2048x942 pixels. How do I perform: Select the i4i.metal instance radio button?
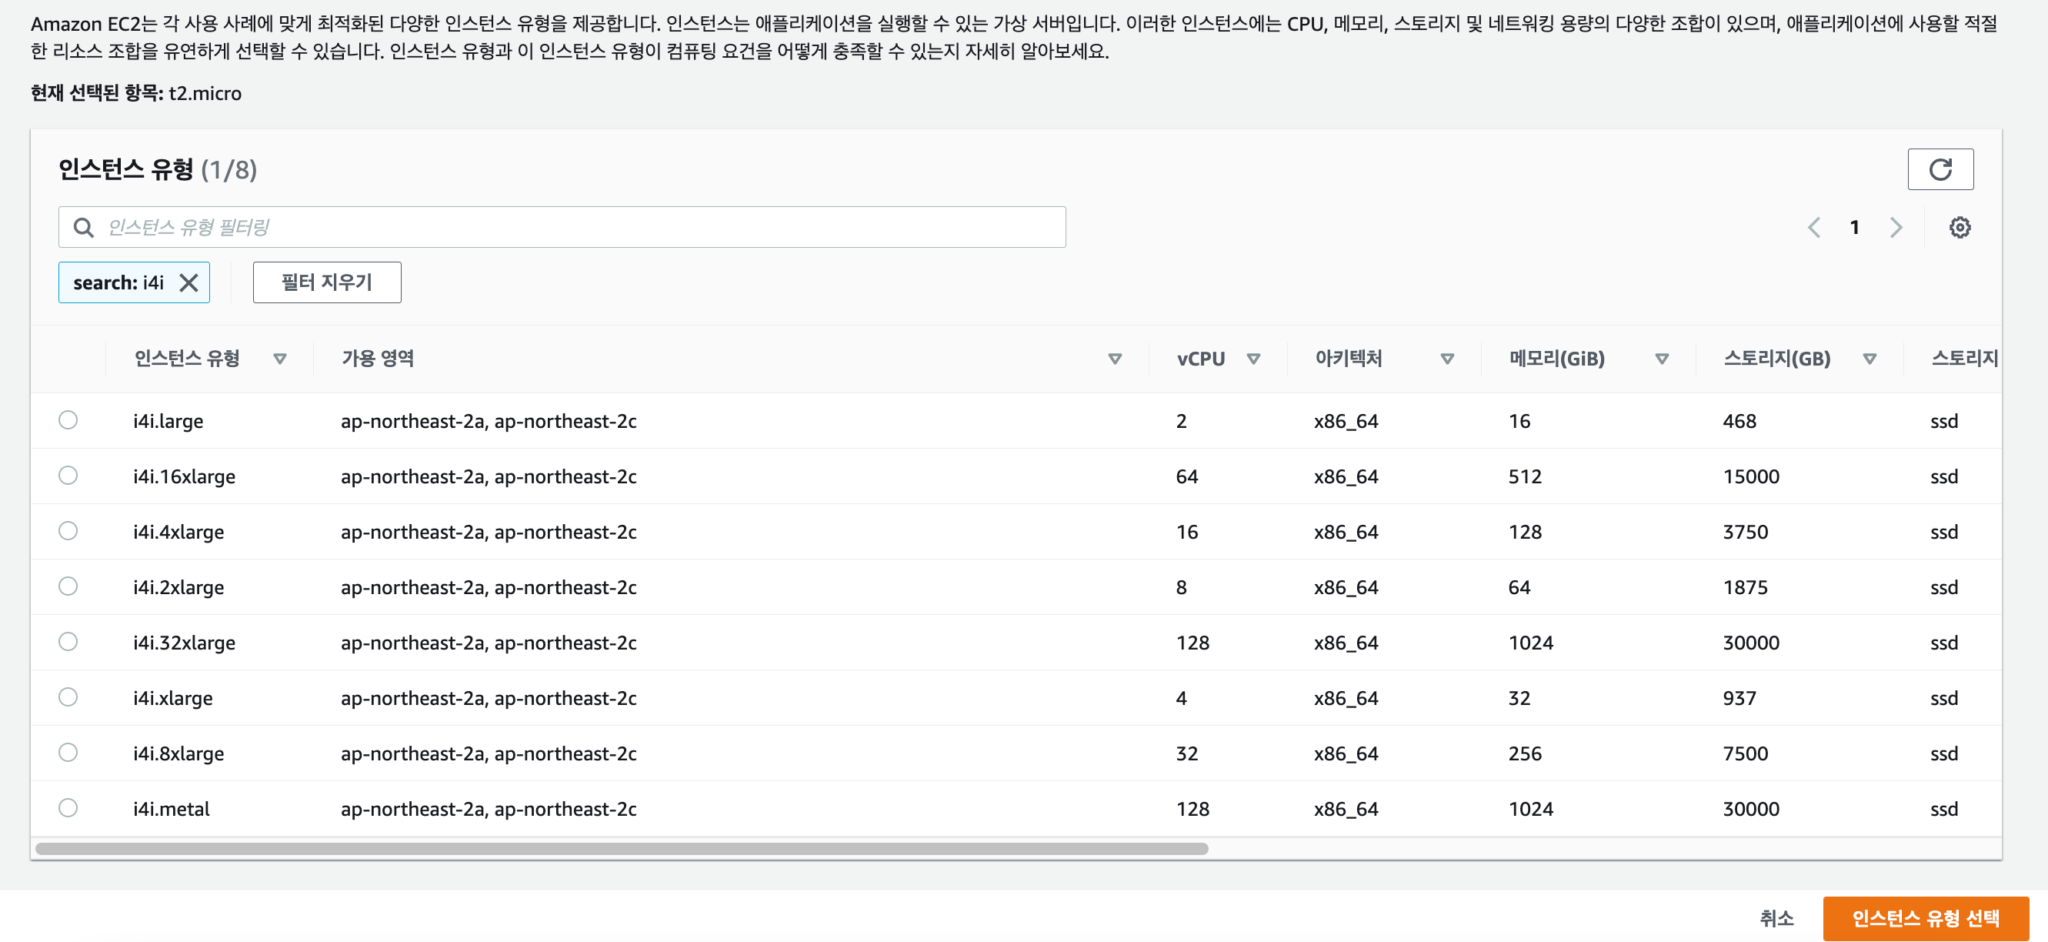[68, 808]
